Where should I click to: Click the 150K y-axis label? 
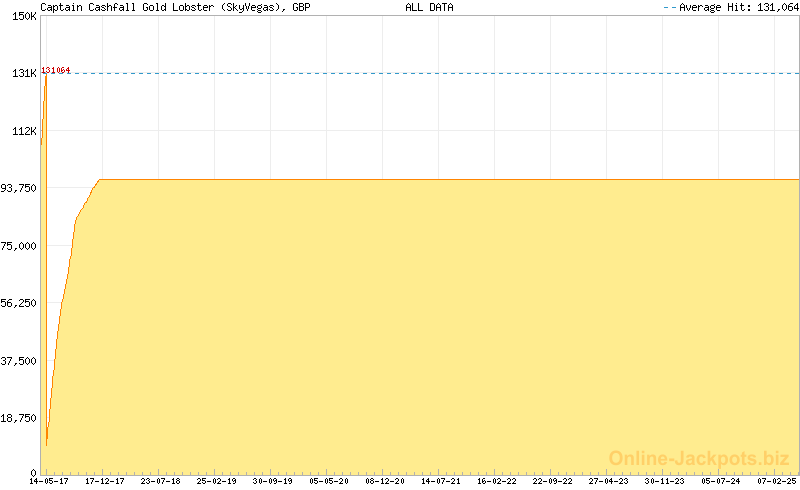tap(22, 16)
